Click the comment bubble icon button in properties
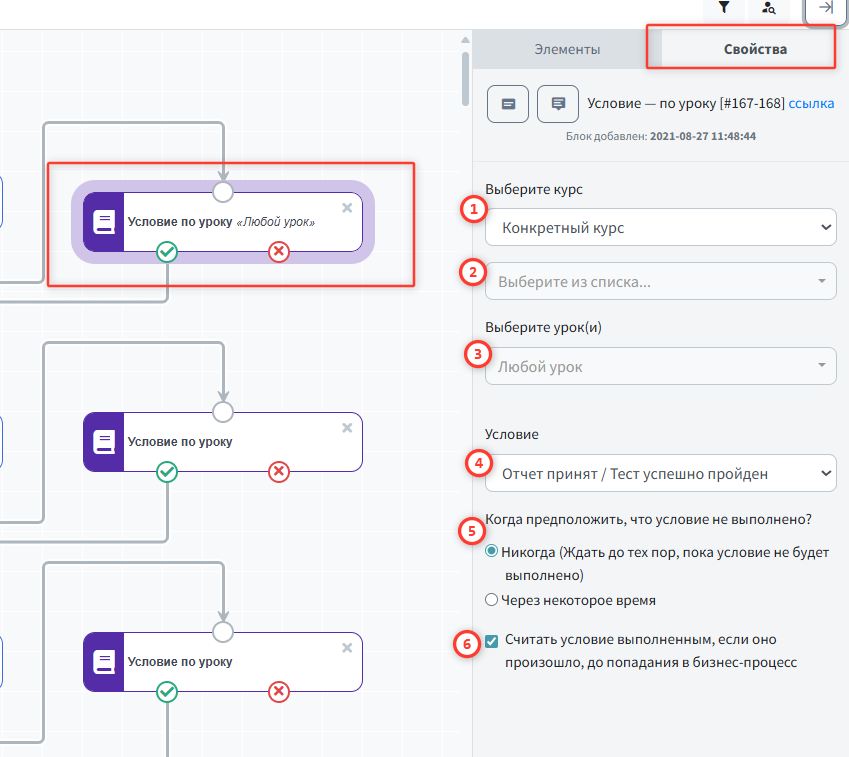 pos(558,103)
